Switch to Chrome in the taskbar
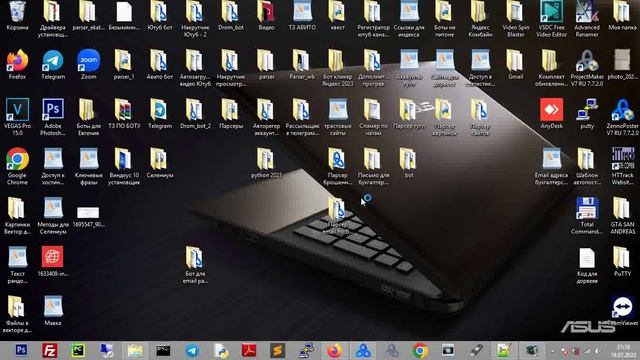 420,350
